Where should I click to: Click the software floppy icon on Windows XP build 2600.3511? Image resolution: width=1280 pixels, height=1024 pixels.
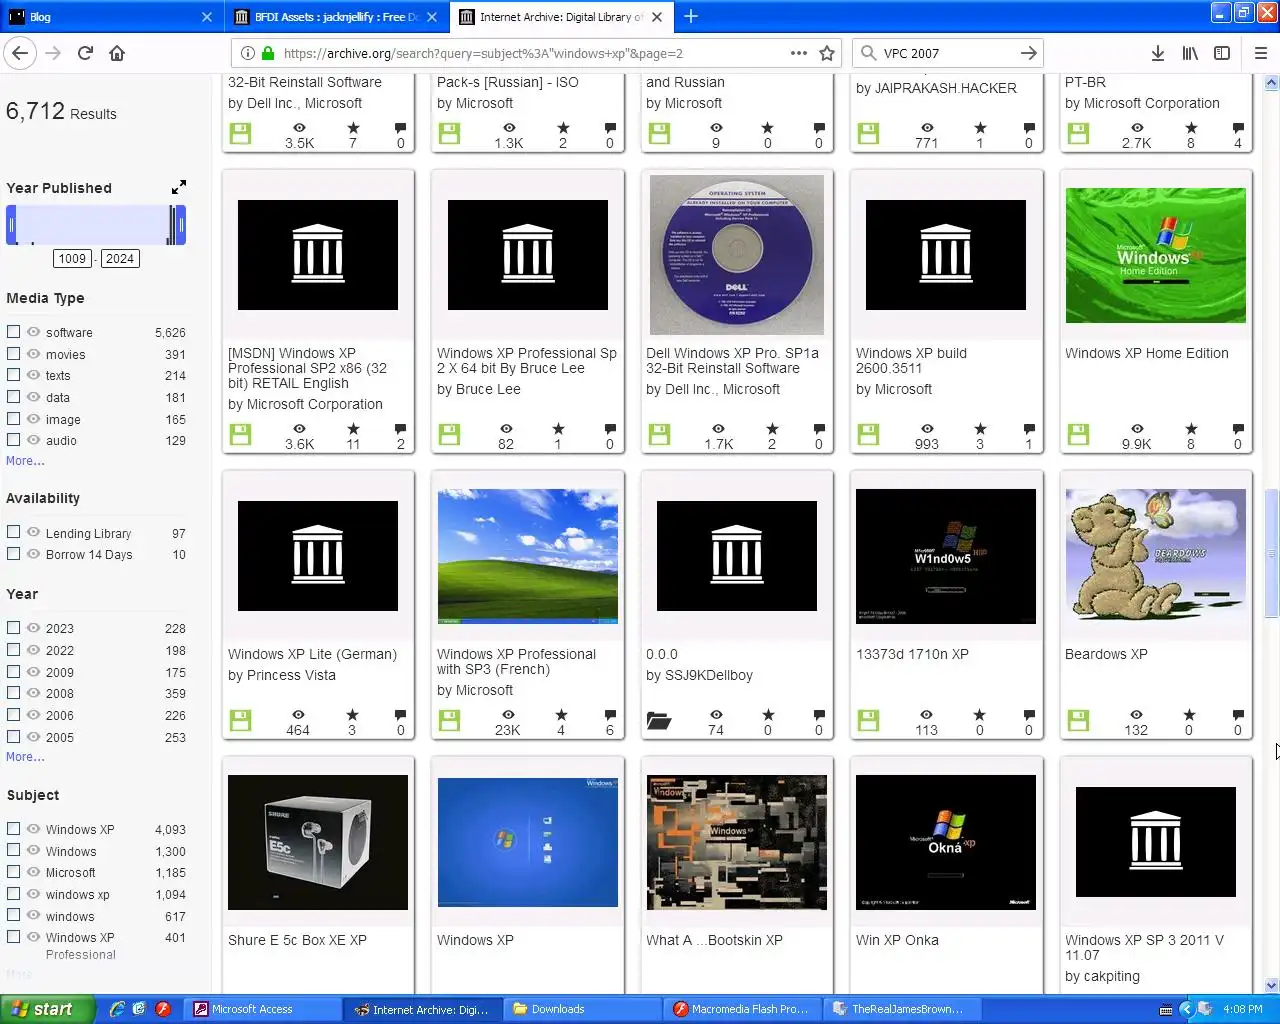tap(868, 434)
